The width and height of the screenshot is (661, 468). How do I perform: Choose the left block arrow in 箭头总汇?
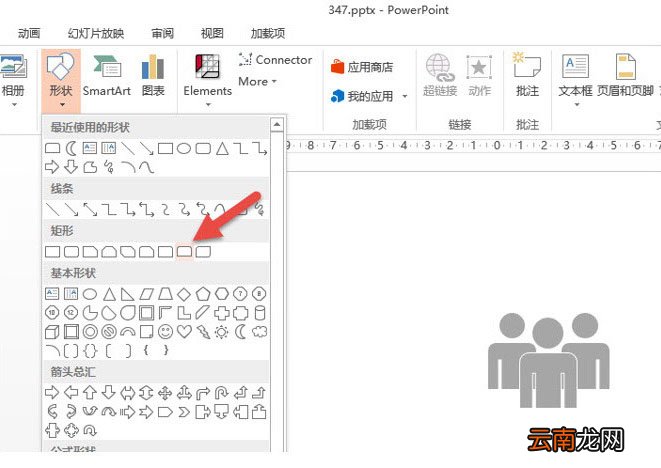pyautogui.click(x=71, y=393)
